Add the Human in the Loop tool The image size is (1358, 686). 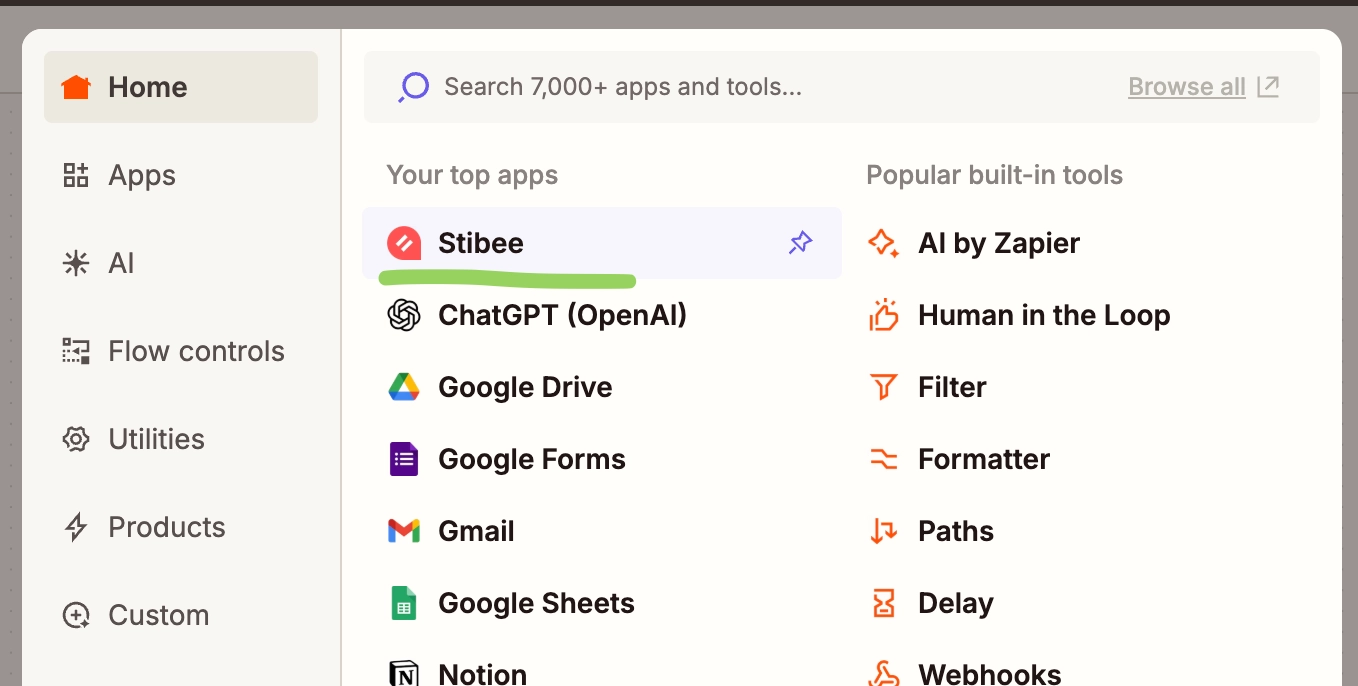coord(1043,315)
